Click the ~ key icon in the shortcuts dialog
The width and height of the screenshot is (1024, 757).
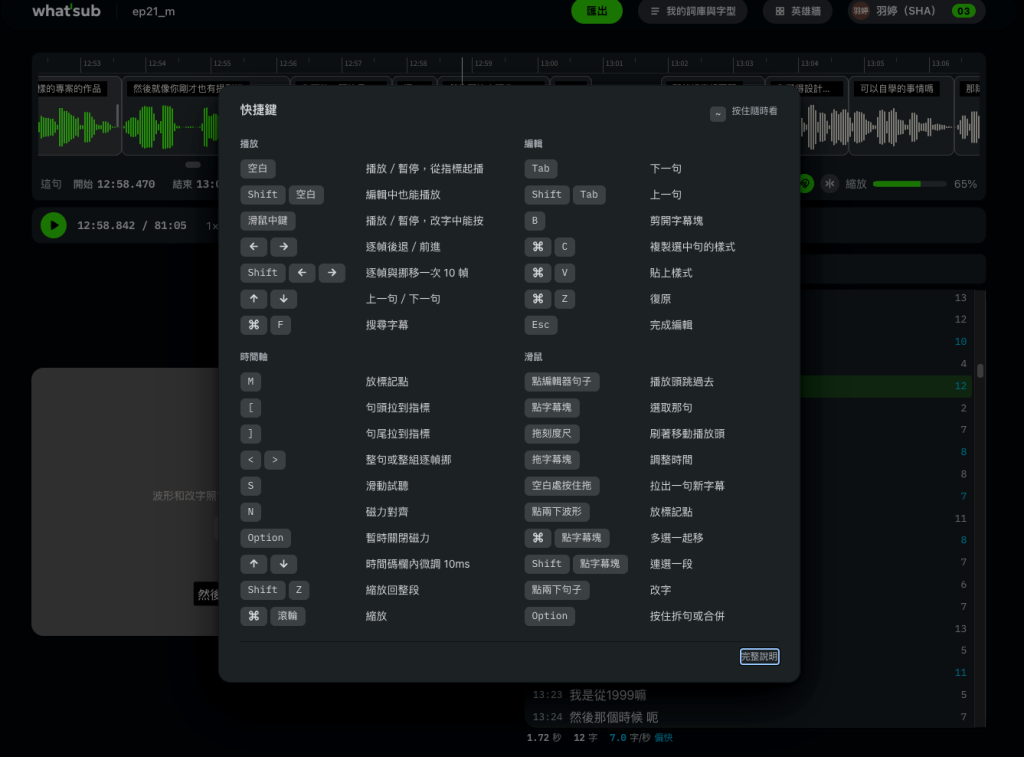718,114
